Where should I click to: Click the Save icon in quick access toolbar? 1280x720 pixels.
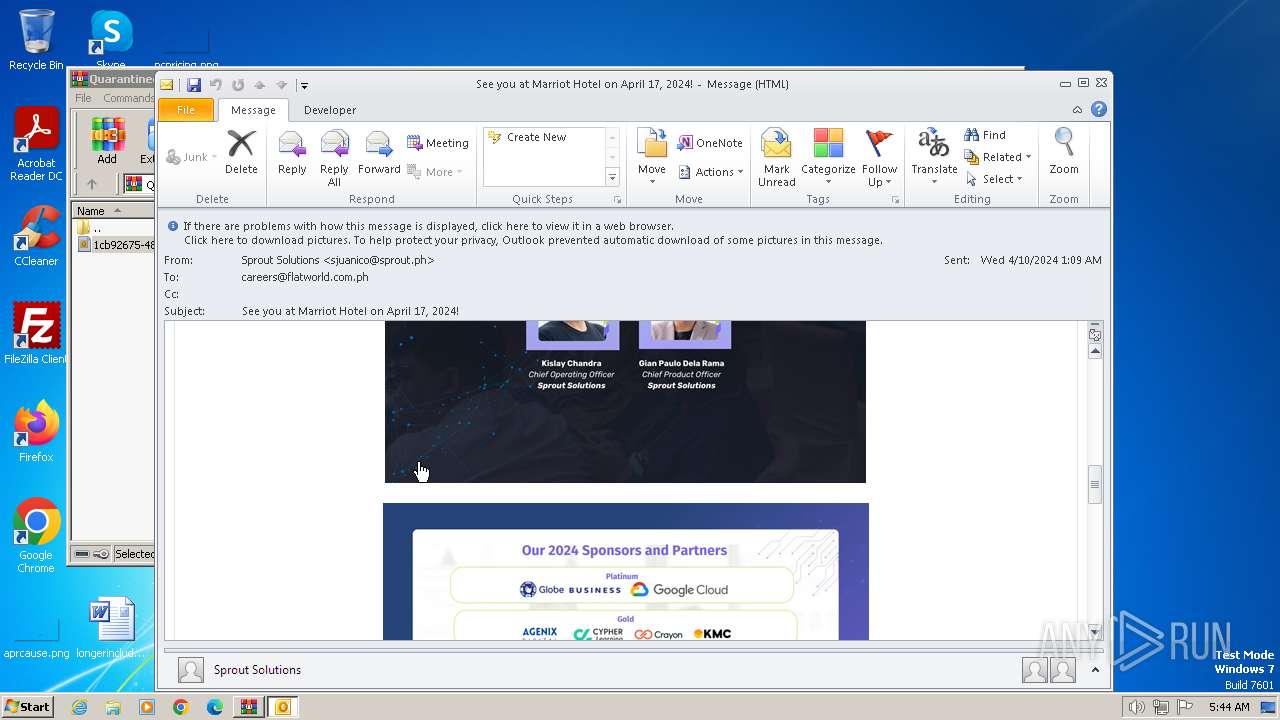(x=194, y=85)
